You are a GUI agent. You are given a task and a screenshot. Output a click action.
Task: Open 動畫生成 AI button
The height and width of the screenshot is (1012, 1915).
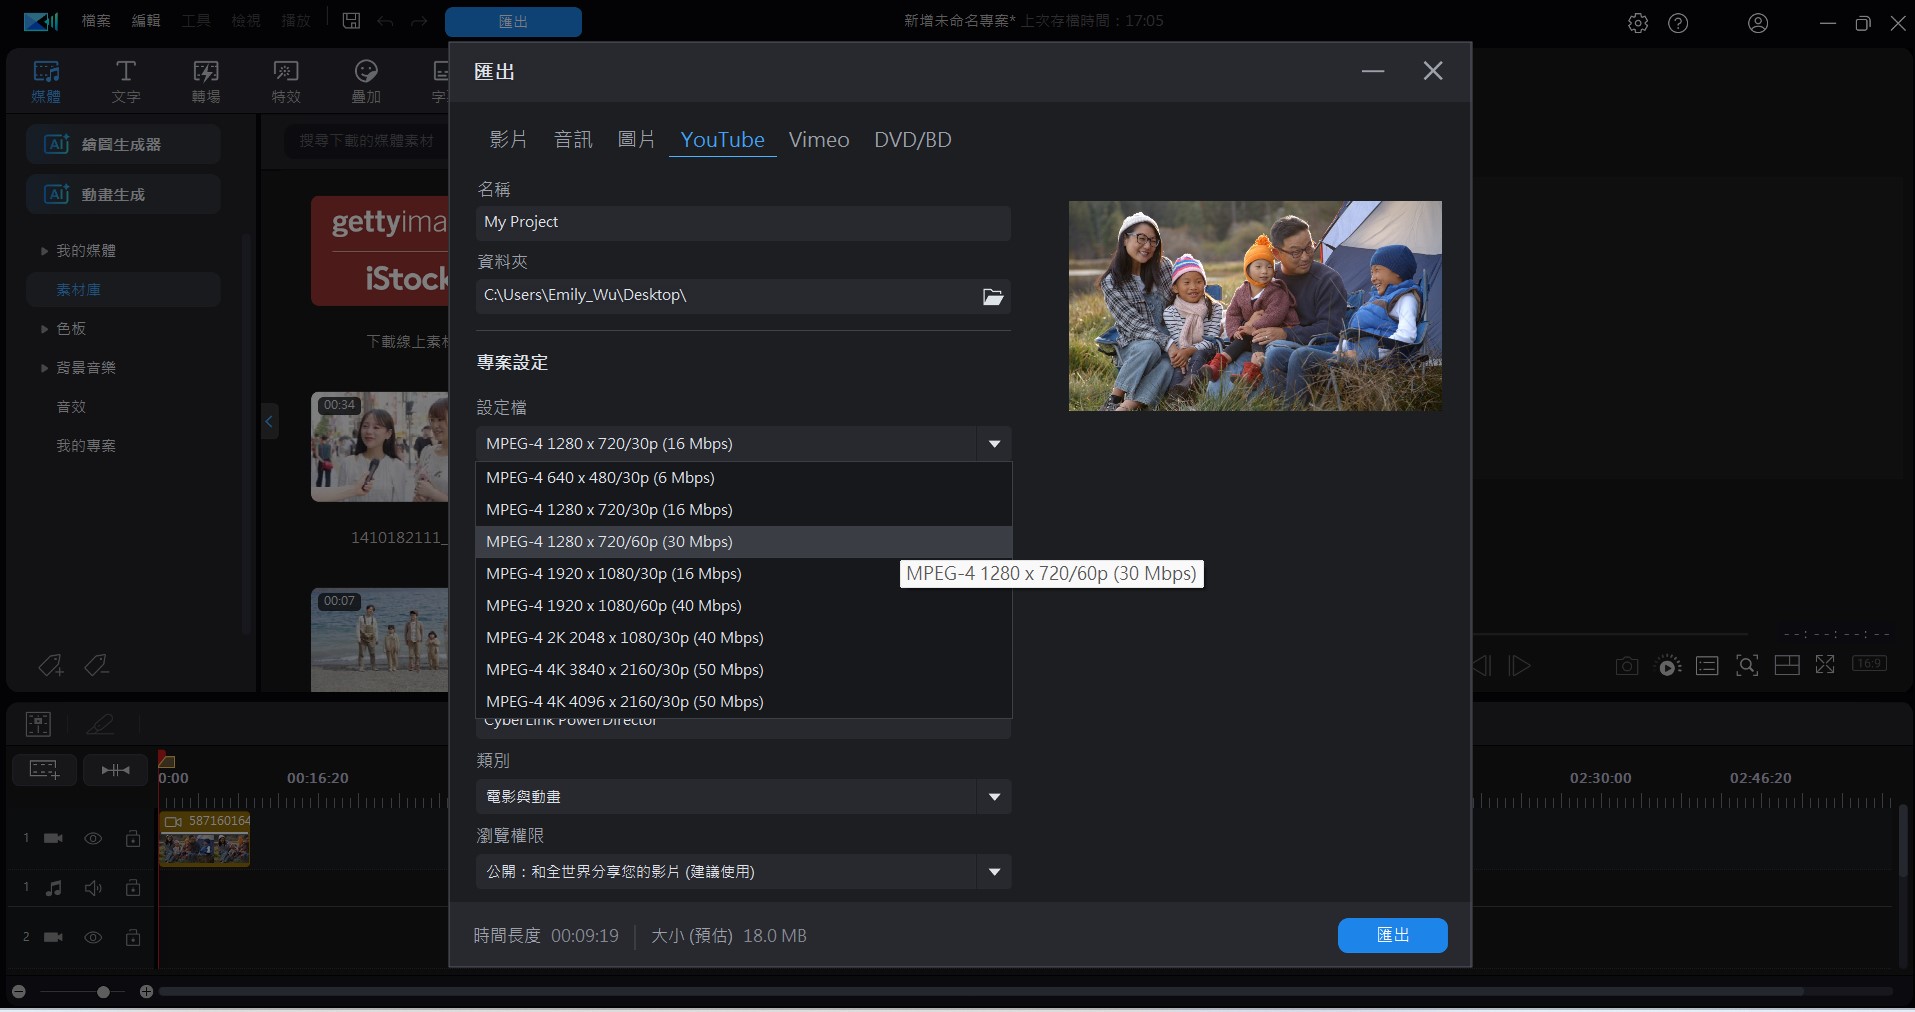click(123, 194)
